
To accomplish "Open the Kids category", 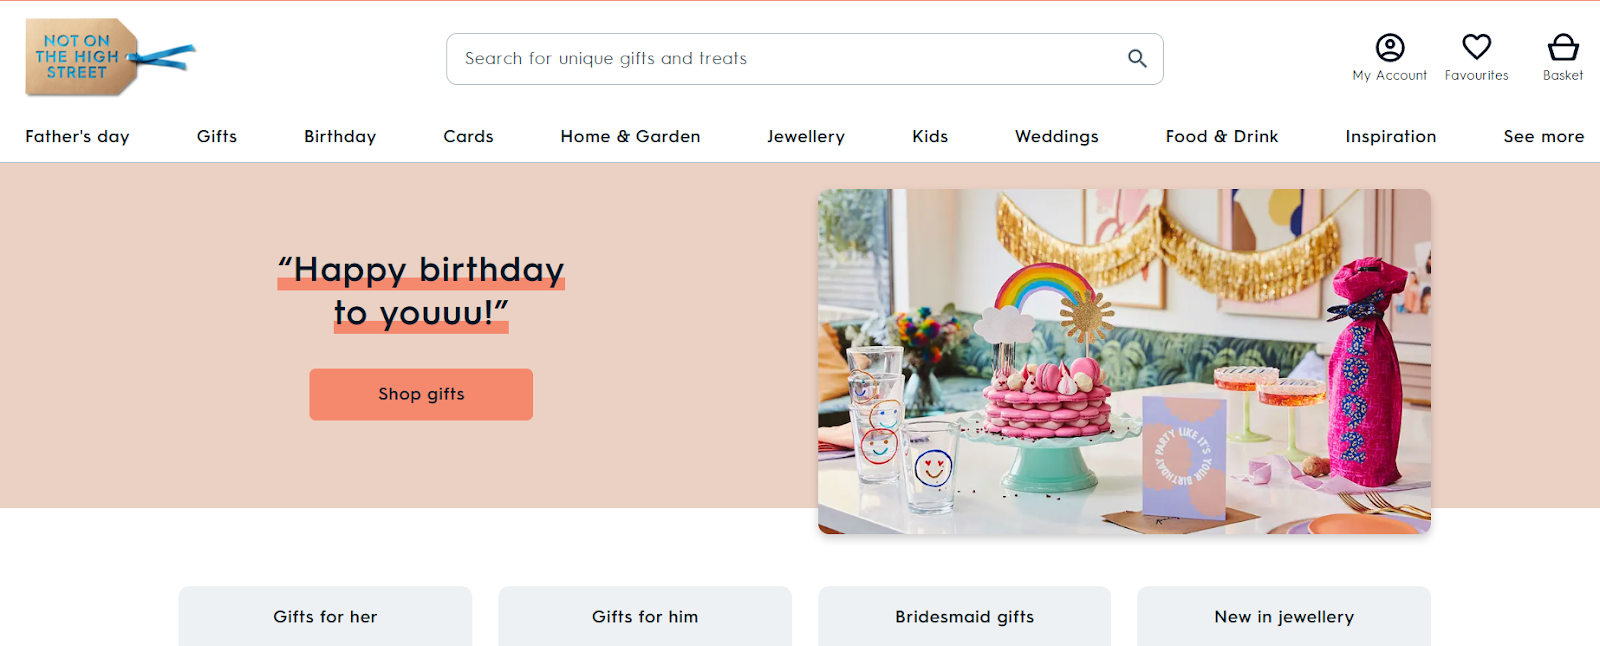I will (x=928, y=136).
